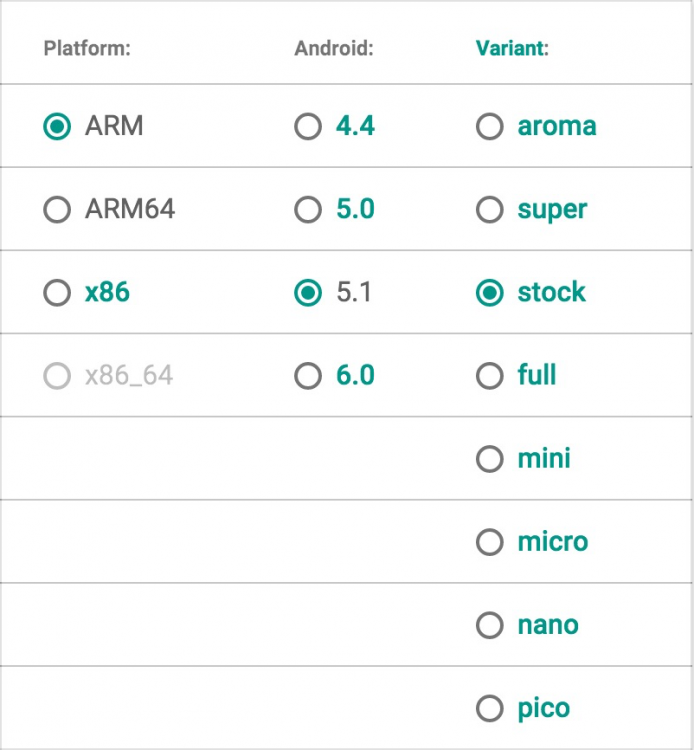Switch to Android version 6.0

[308, 376]
